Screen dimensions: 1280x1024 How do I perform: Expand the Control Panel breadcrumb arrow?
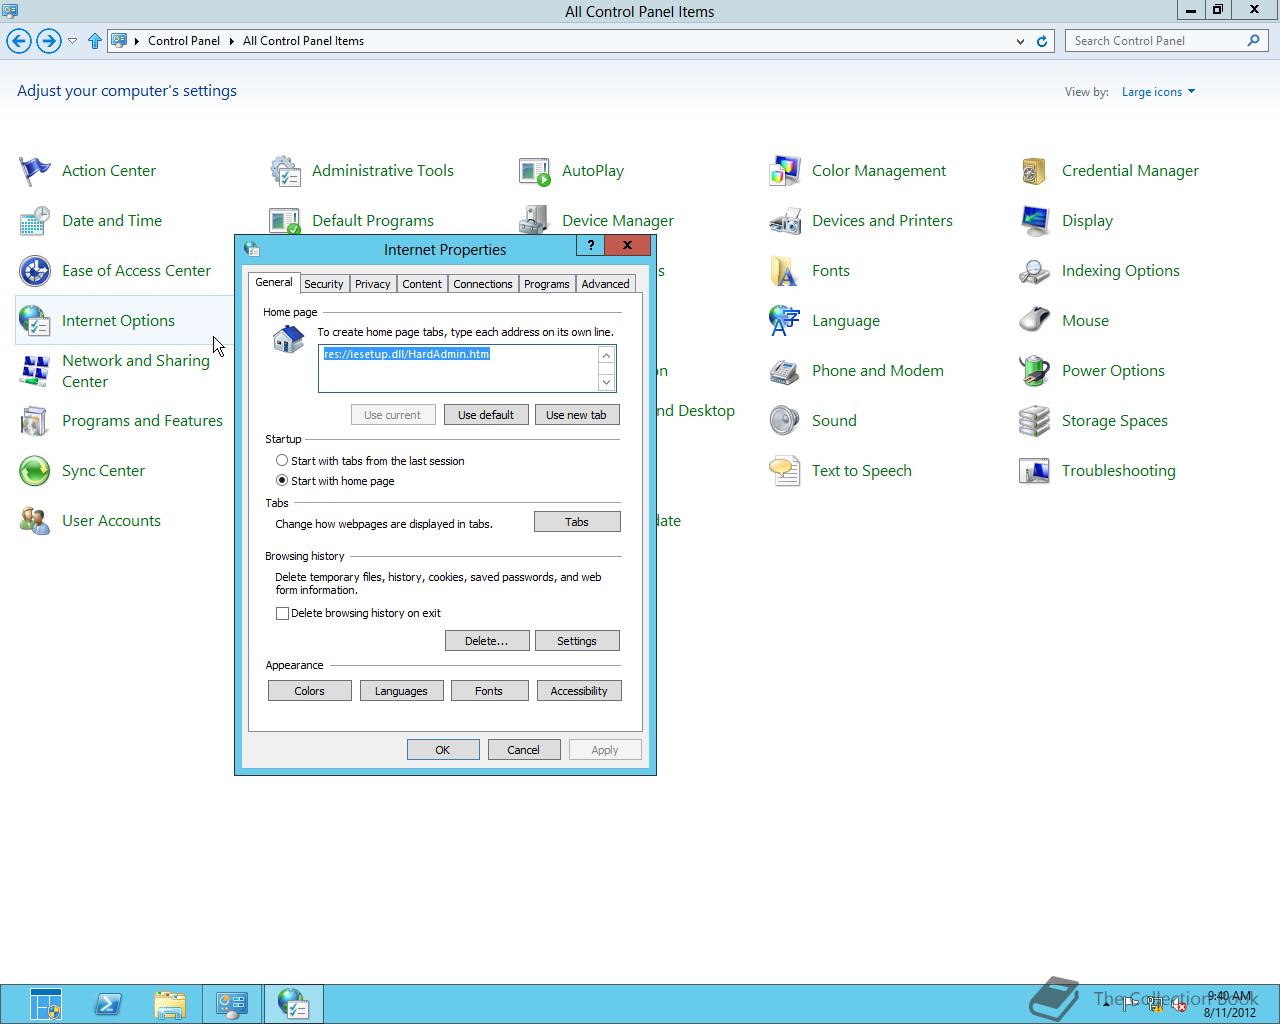(x=232, y=41)
